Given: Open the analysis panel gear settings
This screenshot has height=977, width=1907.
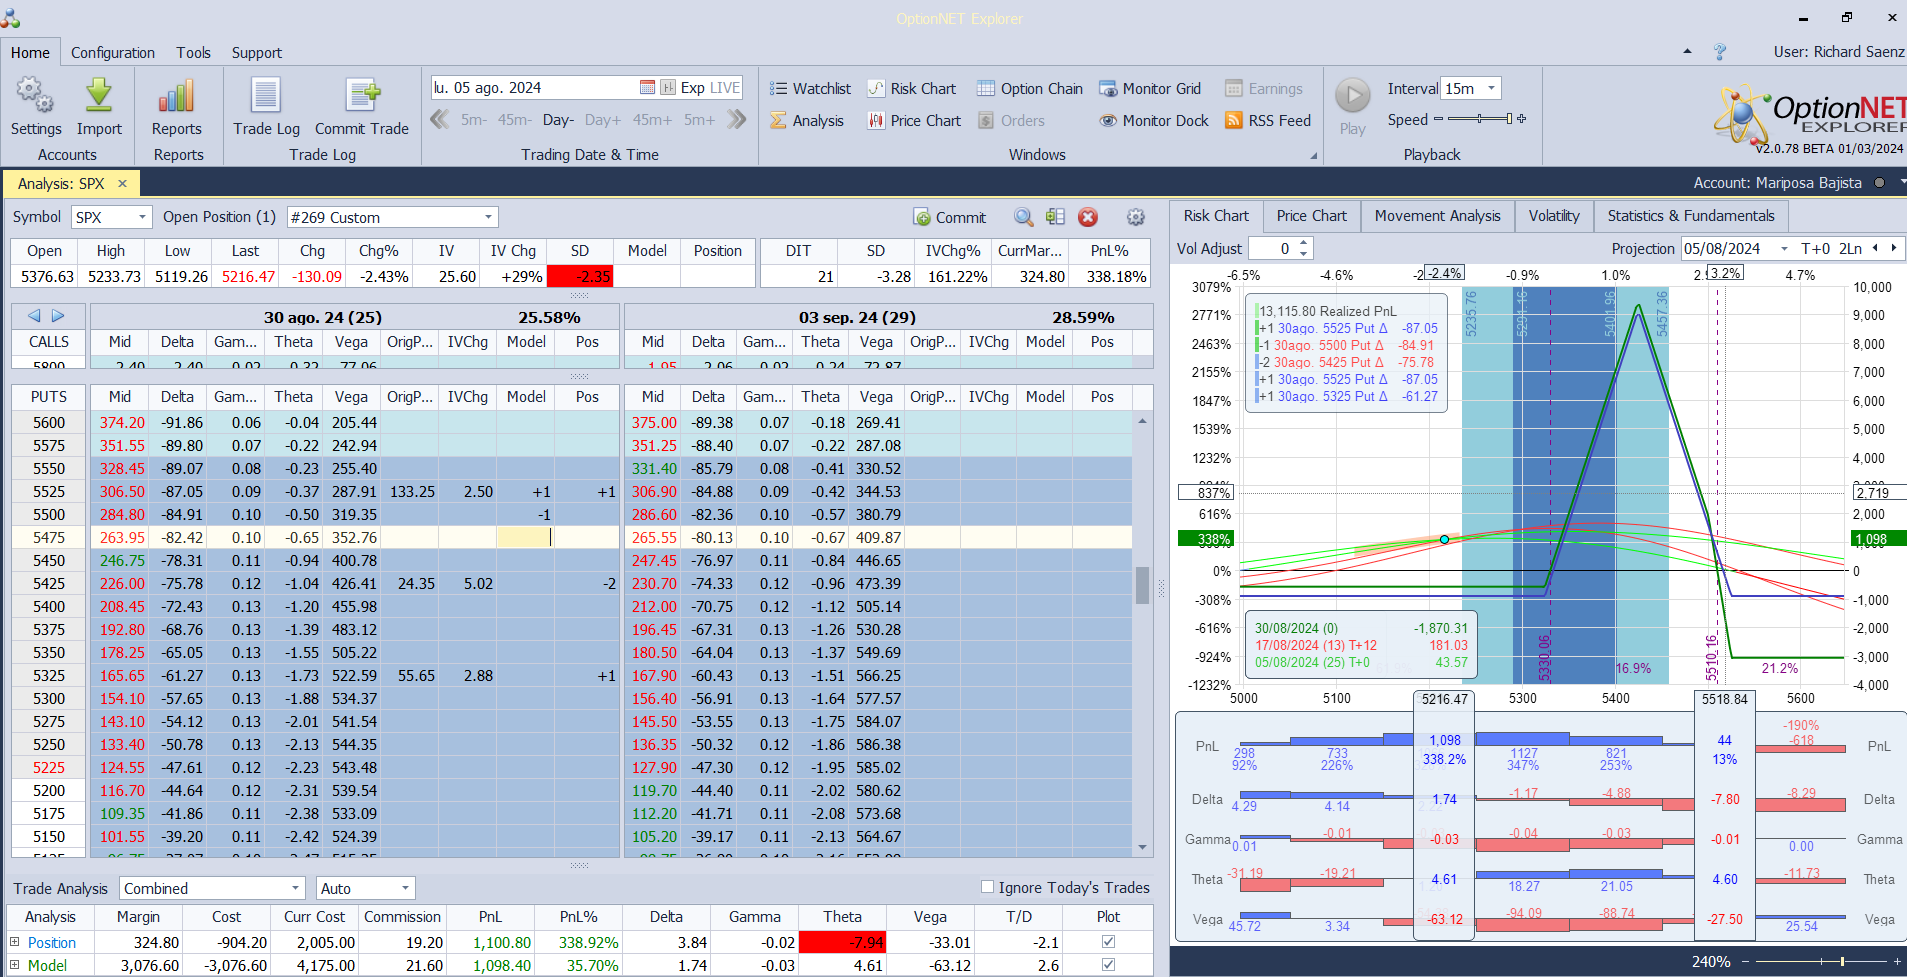Looking at the screenshot, I should pyautogui.click(x=1136, y=217).
